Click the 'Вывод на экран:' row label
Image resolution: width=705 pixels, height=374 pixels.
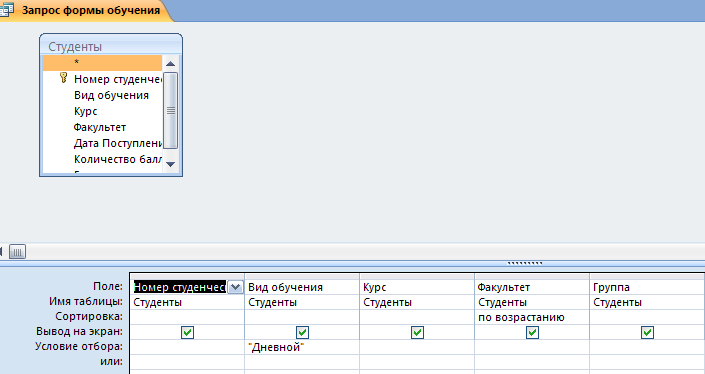pos(79,331)
